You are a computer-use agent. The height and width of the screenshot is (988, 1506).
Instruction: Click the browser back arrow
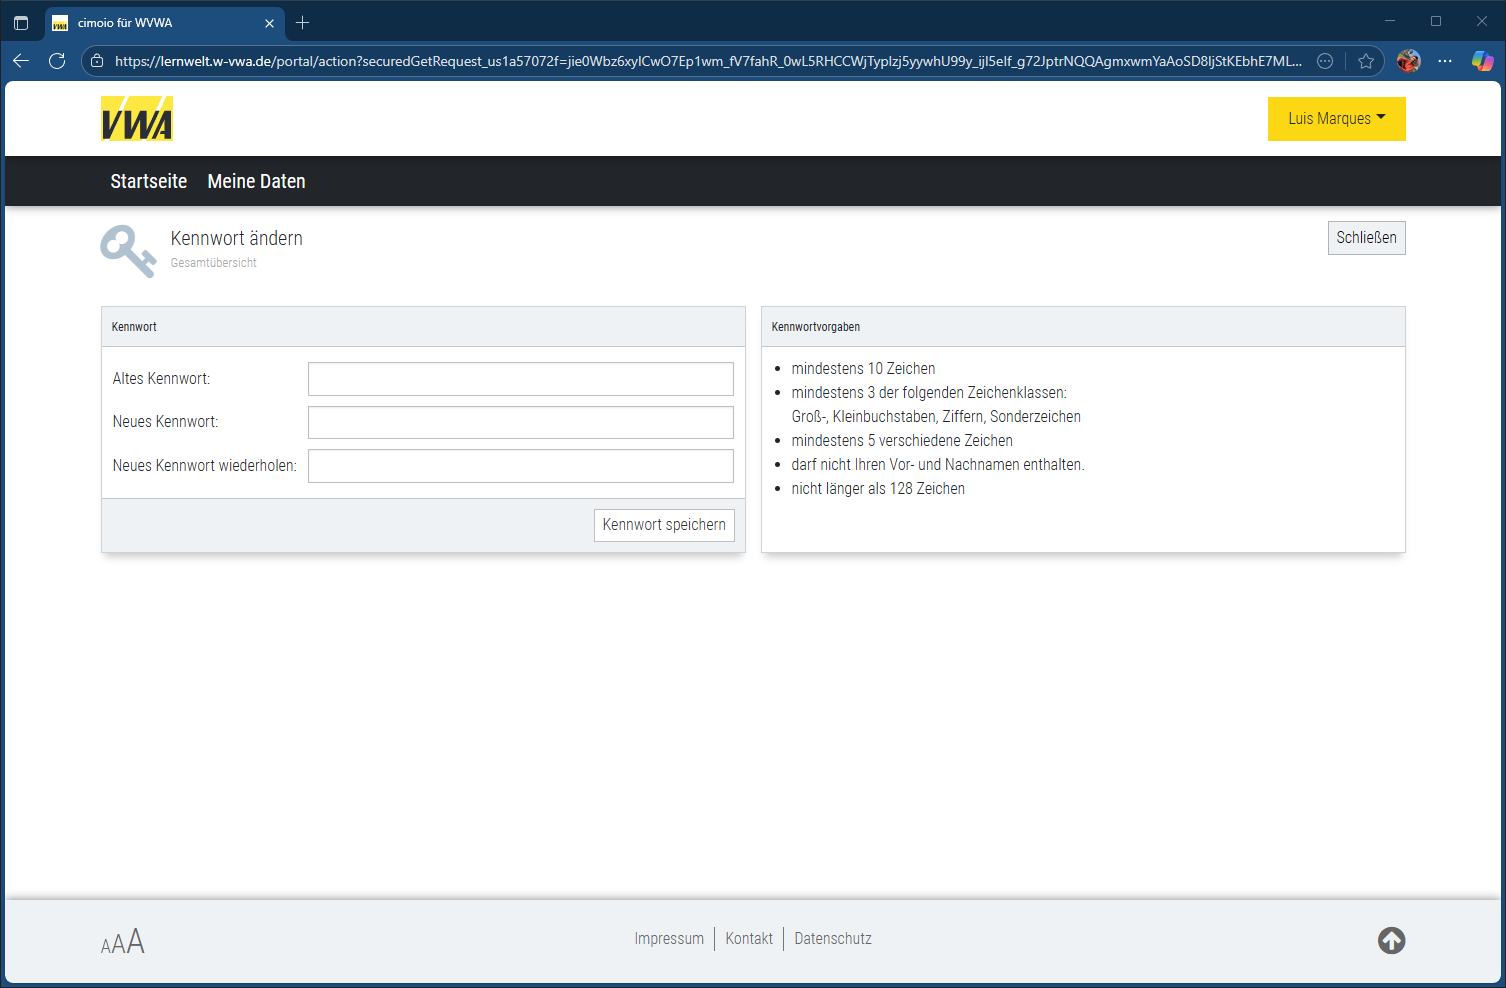click(x=21, y=61)
